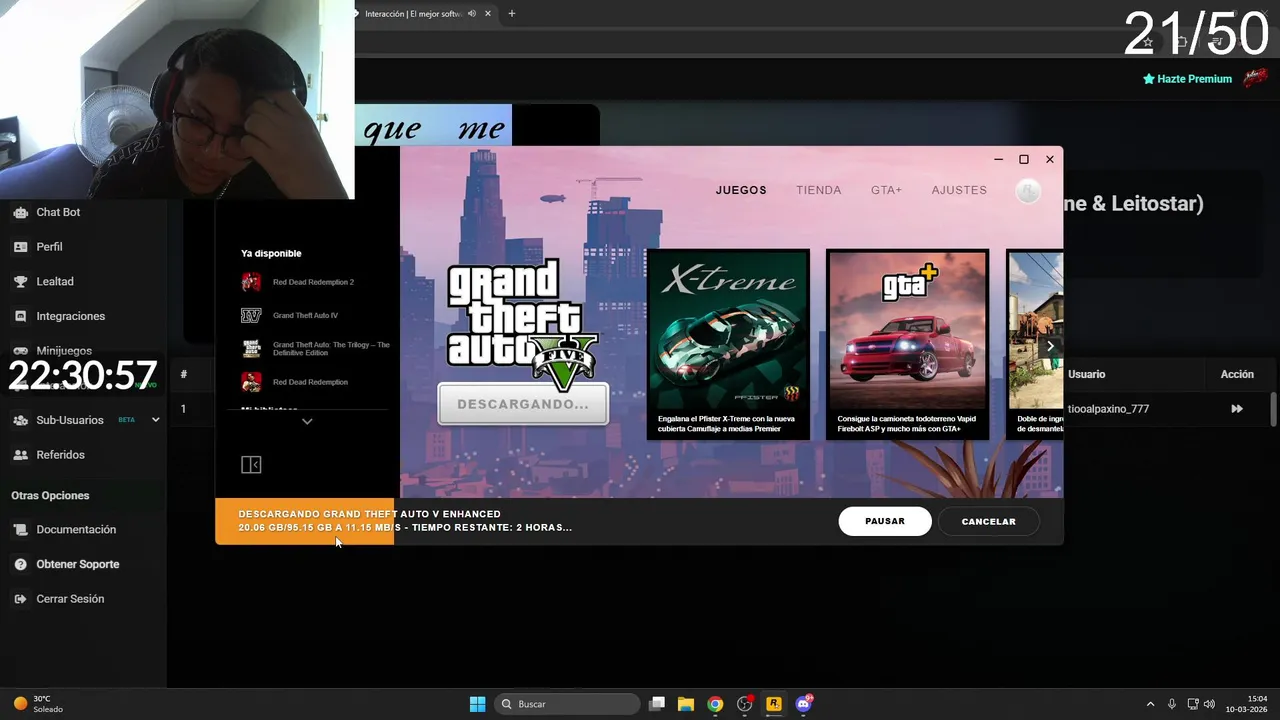Select the Interacción browser tab
Viewport: 1280px width, 720px height.
pos(412,14)
